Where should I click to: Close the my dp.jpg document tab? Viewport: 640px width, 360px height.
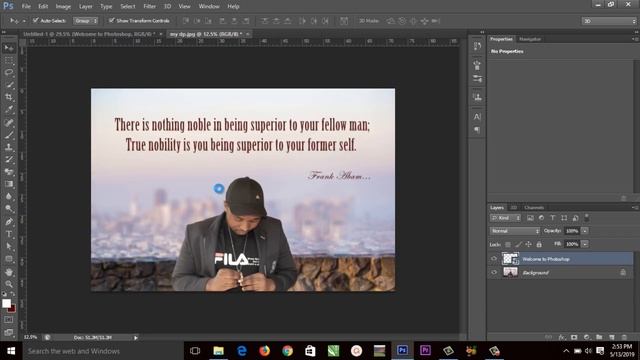(247, 34)
